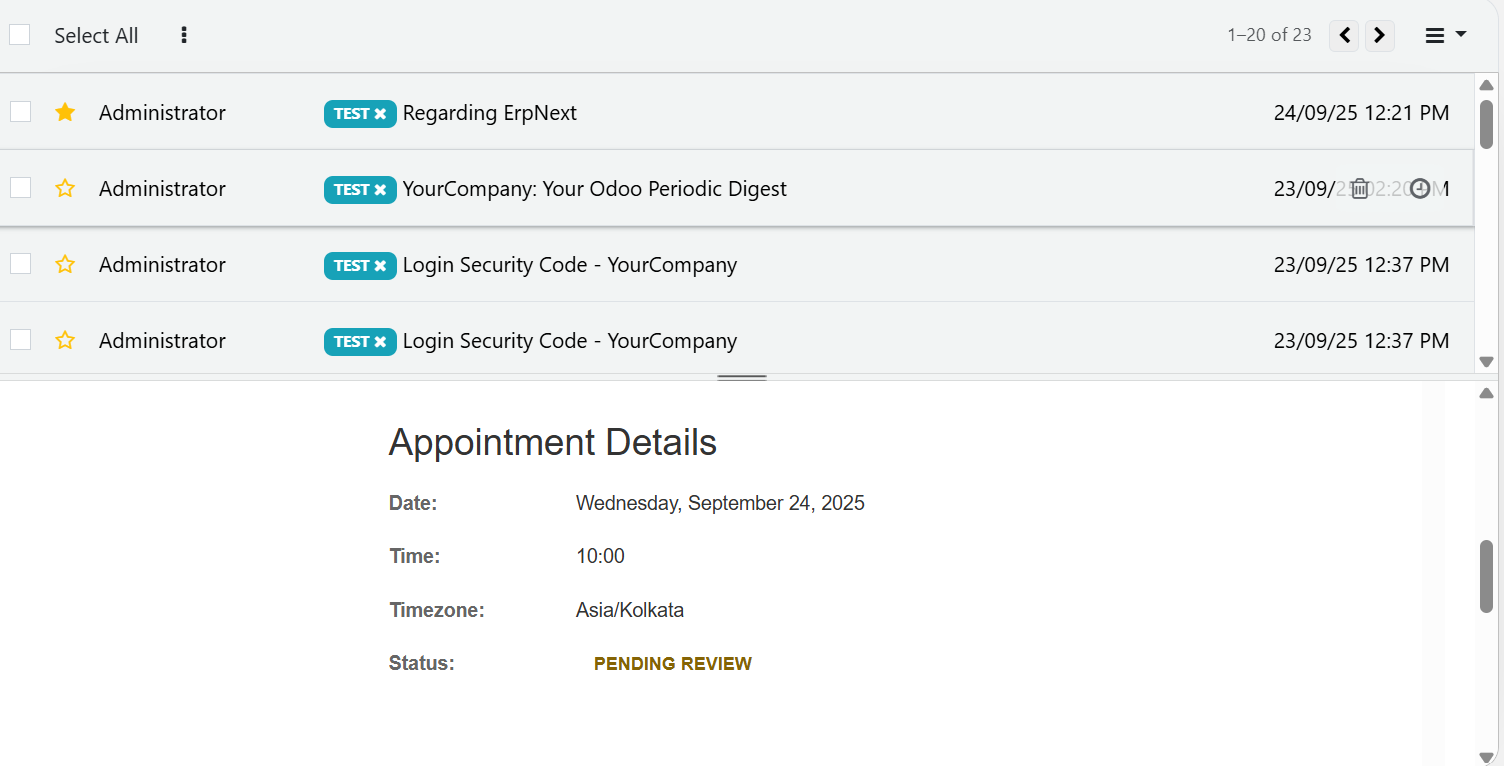Click the split pane divider handle
The height and width of the screenshot is (766, 1504).
[742, 378]
